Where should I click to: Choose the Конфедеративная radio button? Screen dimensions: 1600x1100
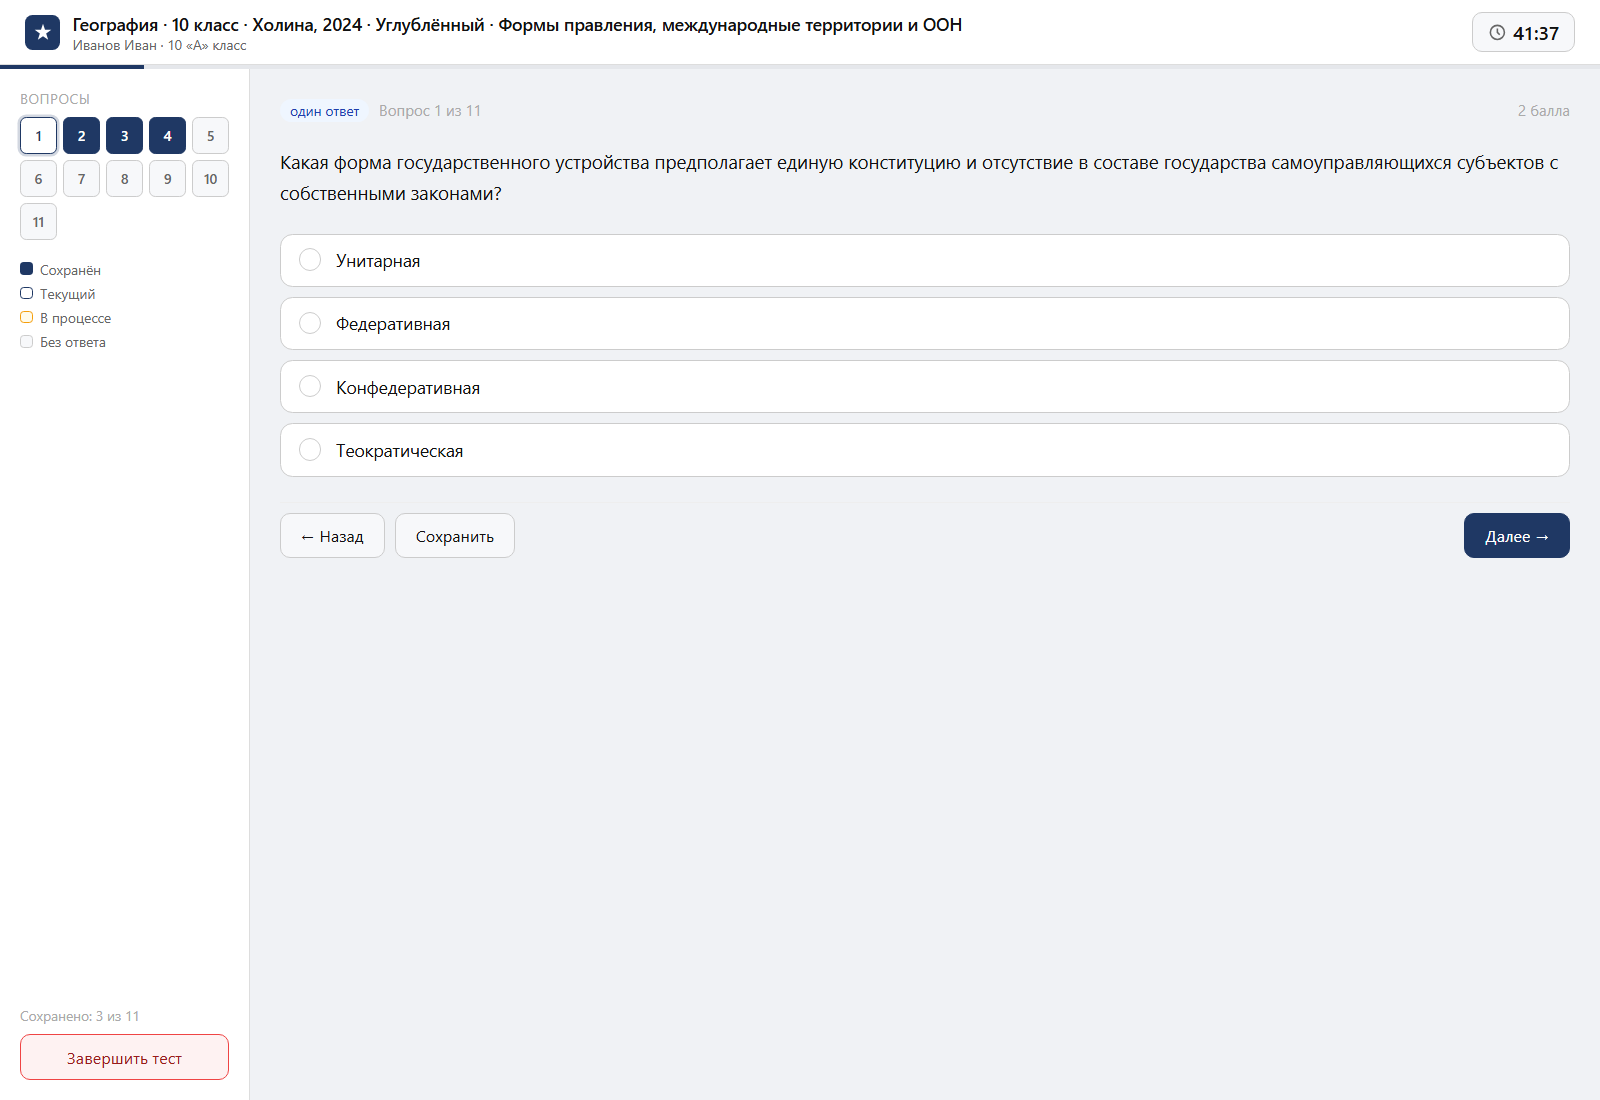click(310, 387)
